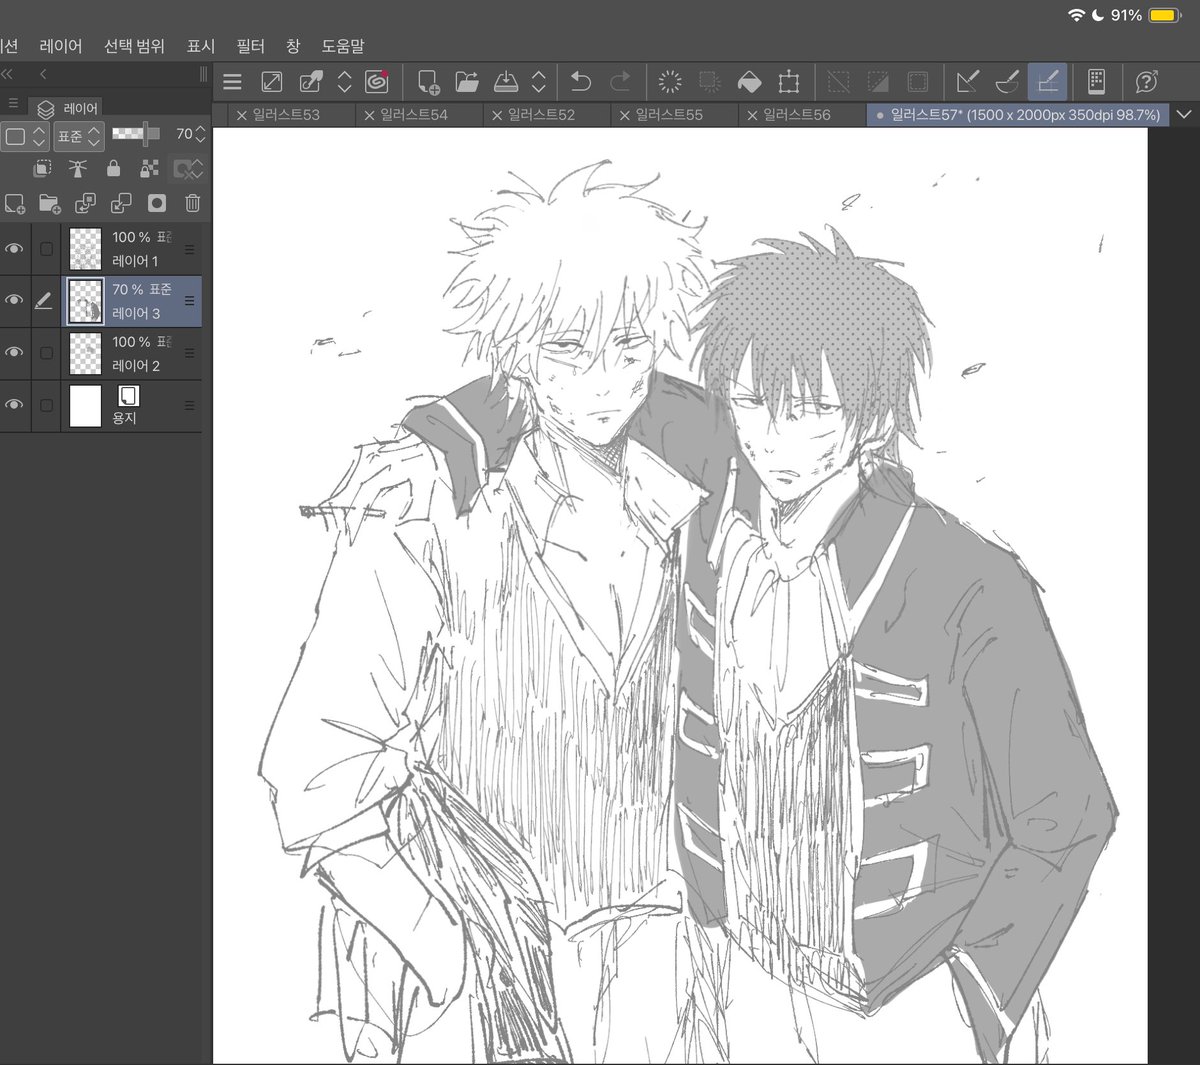The image size is (1200, 1065).
Task: Delete the selected layer with trash icon
Action: [193, 204]
